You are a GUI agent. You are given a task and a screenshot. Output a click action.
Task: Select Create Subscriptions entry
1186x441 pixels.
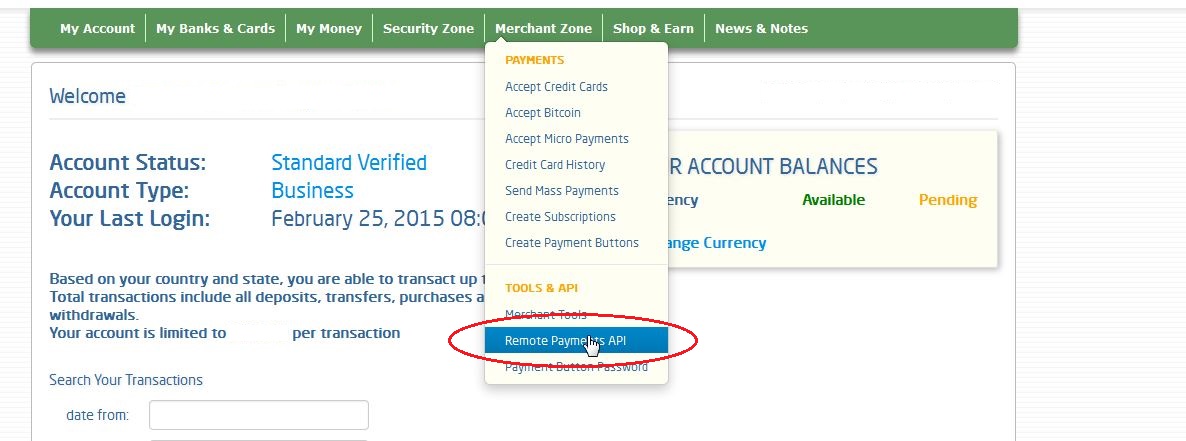560,216
